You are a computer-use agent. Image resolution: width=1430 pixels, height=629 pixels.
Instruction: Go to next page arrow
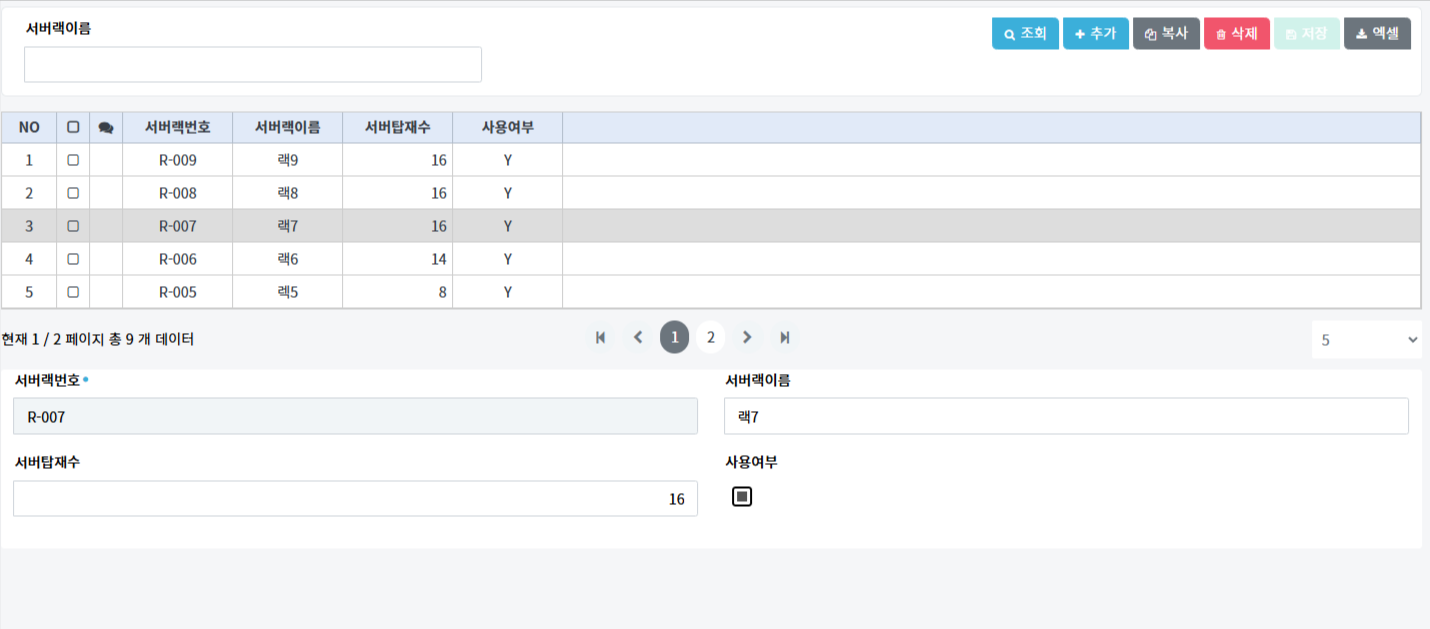pos(747,337)
